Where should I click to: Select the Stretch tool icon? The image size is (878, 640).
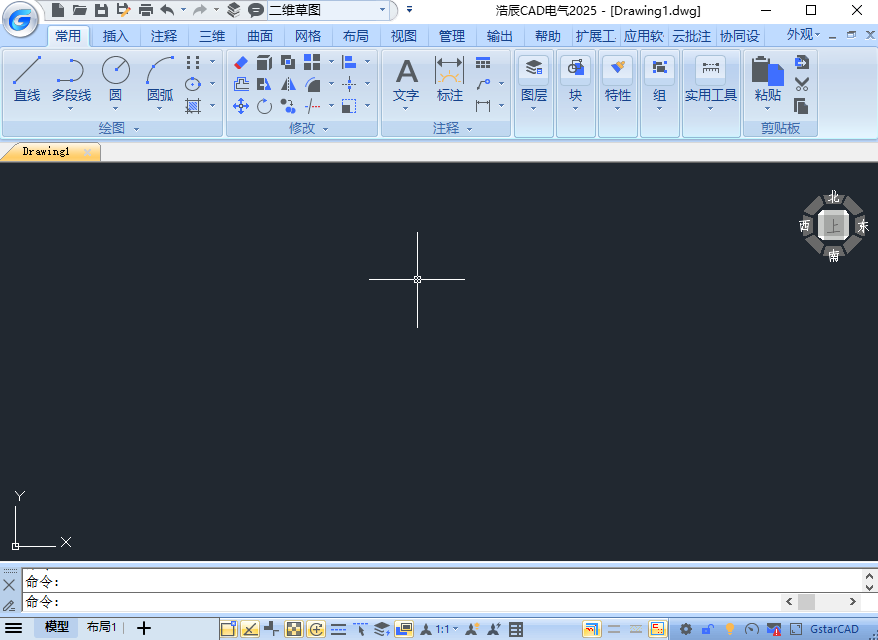(x=264, y=84)
